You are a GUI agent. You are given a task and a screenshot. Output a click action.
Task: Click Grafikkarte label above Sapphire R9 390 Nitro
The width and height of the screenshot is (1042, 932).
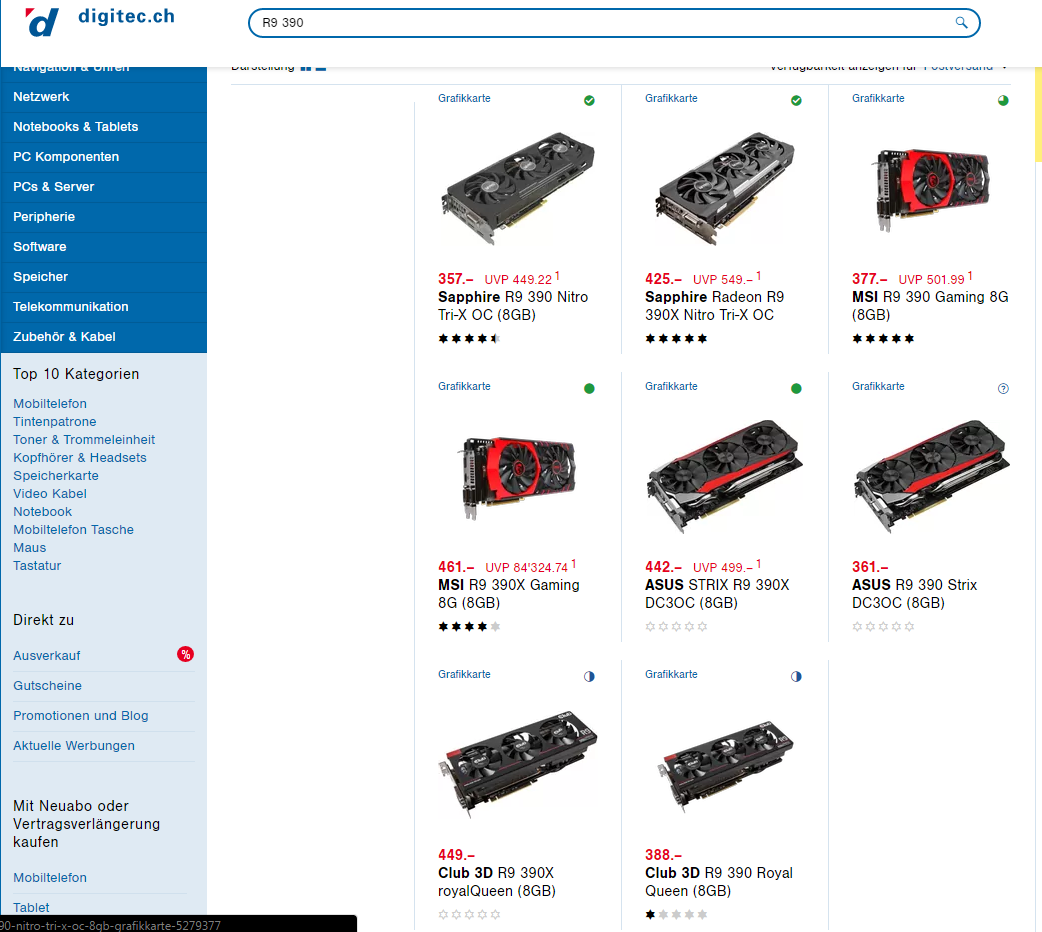464,98
